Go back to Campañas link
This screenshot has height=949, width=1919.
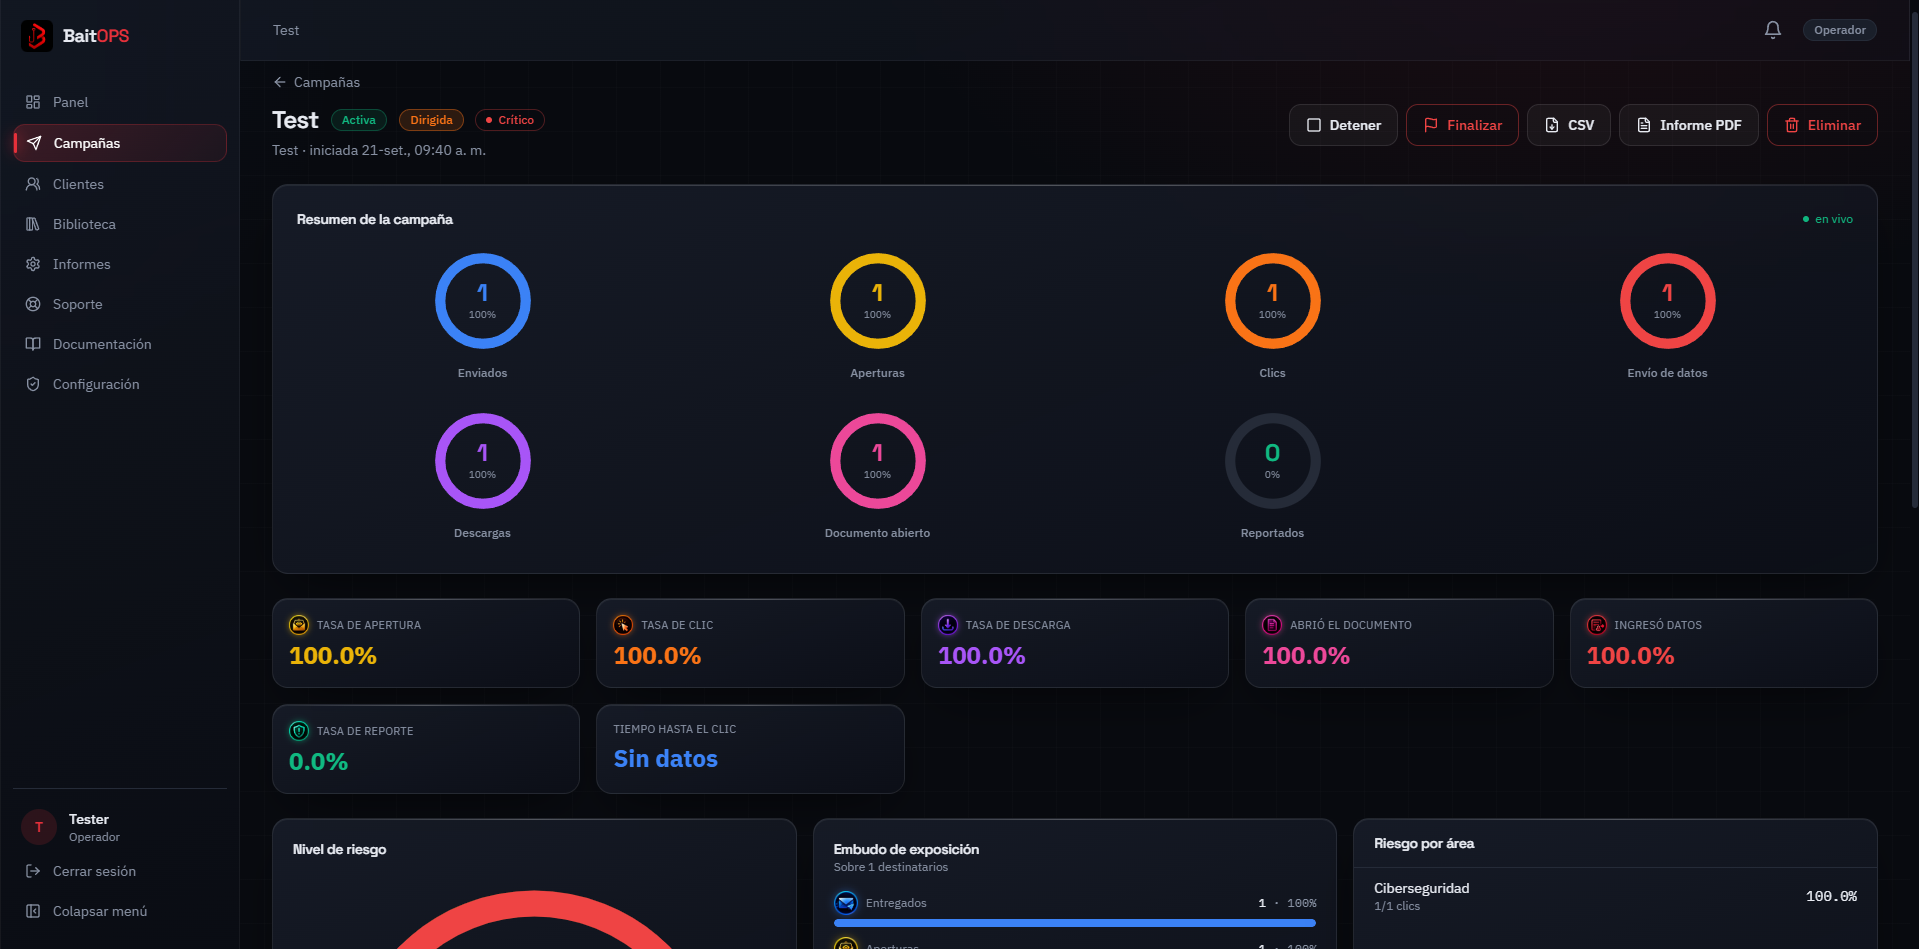pyautogui.click(x=316, y=82)
